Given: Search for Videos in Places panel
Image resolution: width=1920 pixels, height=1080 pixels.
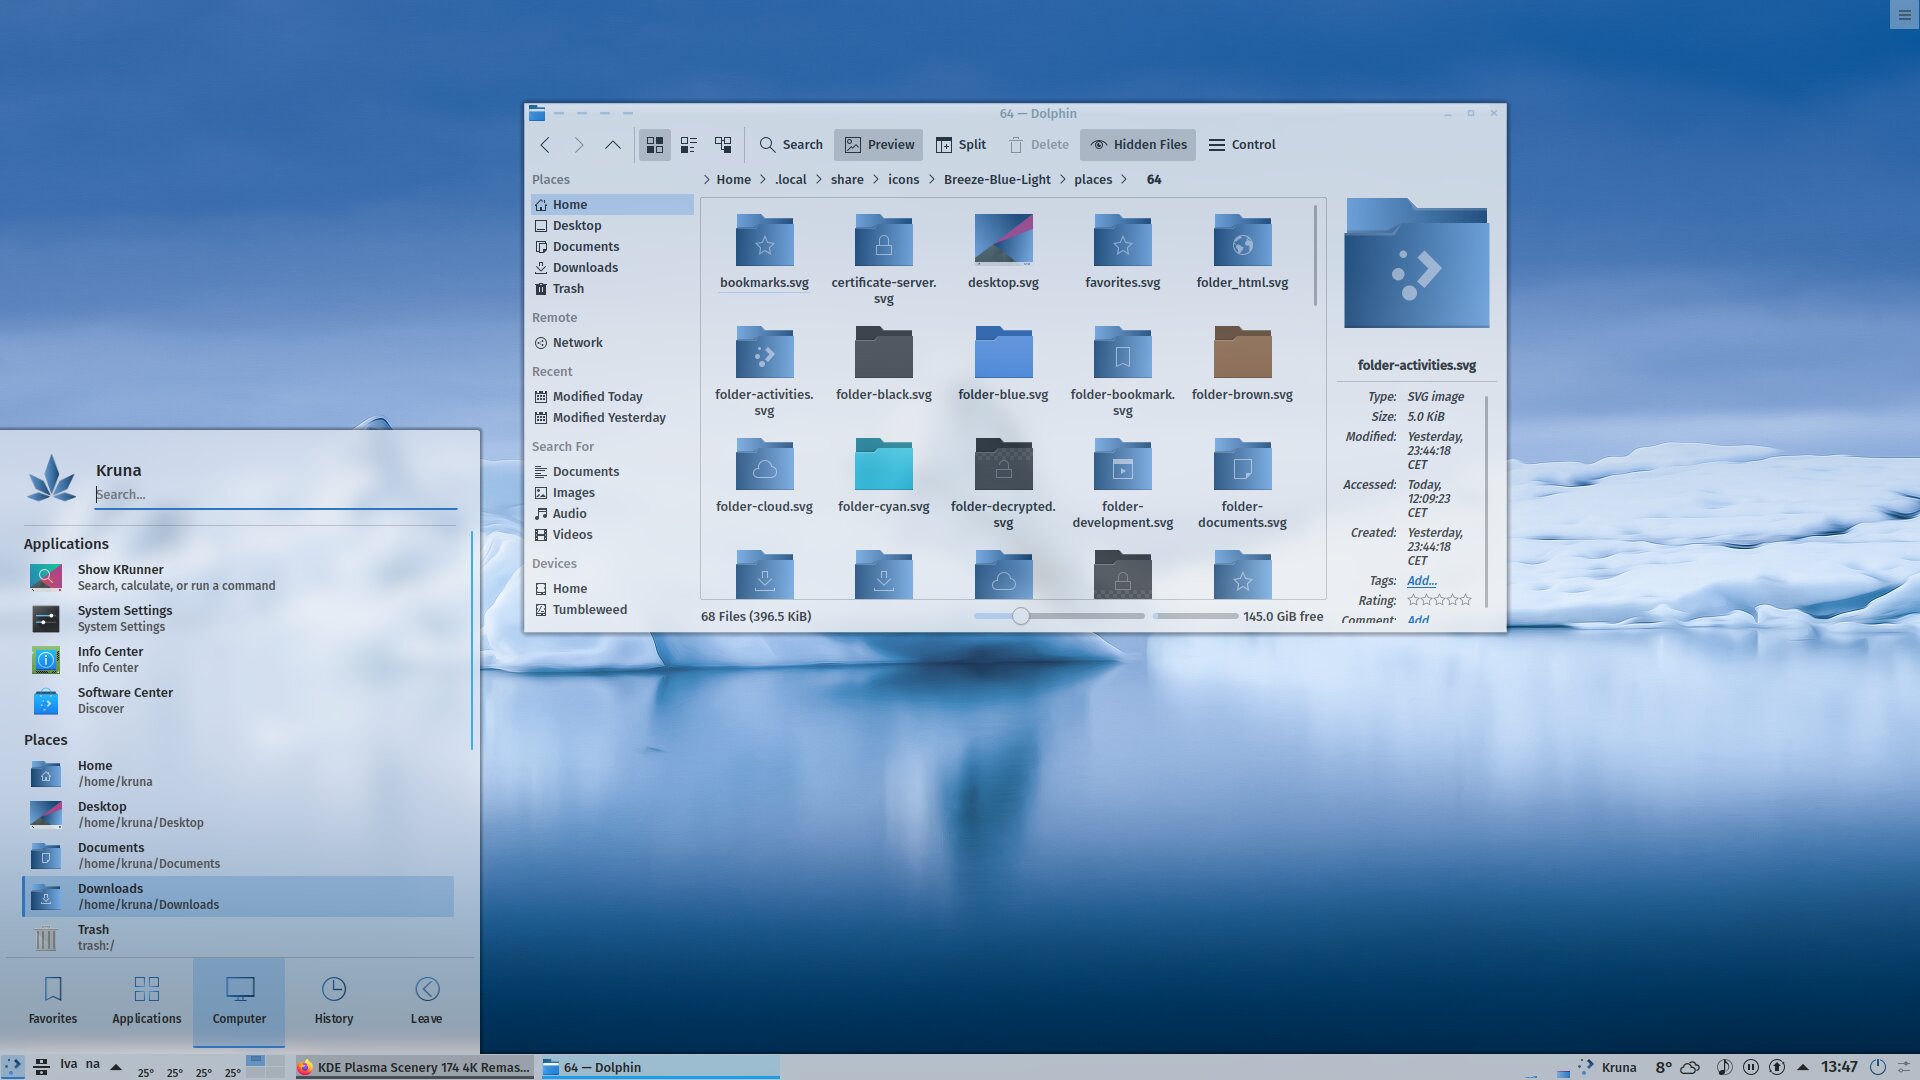Looking at the screenshot, I should (612, 535).
